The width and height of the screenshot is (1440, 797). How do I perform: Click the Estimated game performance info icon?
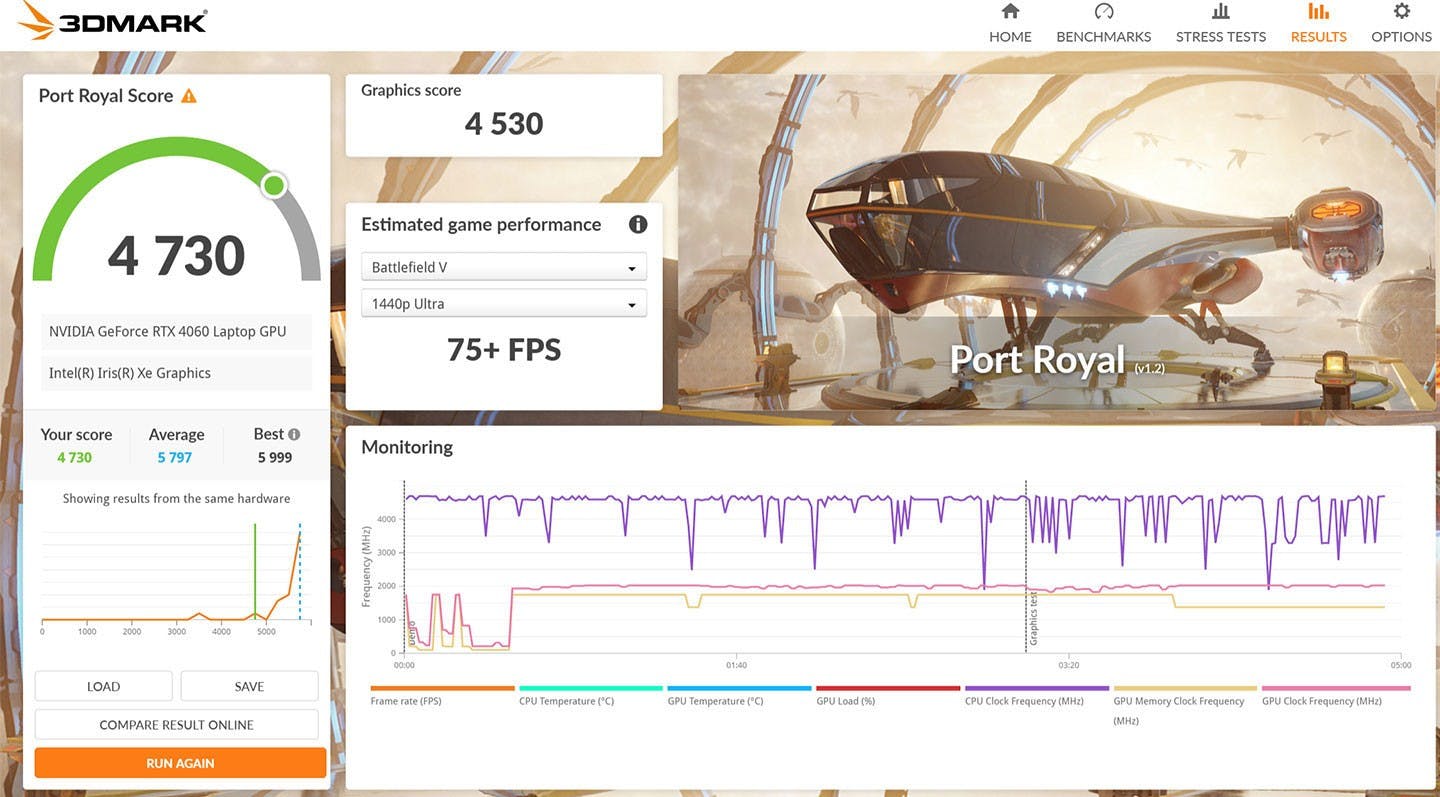637,224
